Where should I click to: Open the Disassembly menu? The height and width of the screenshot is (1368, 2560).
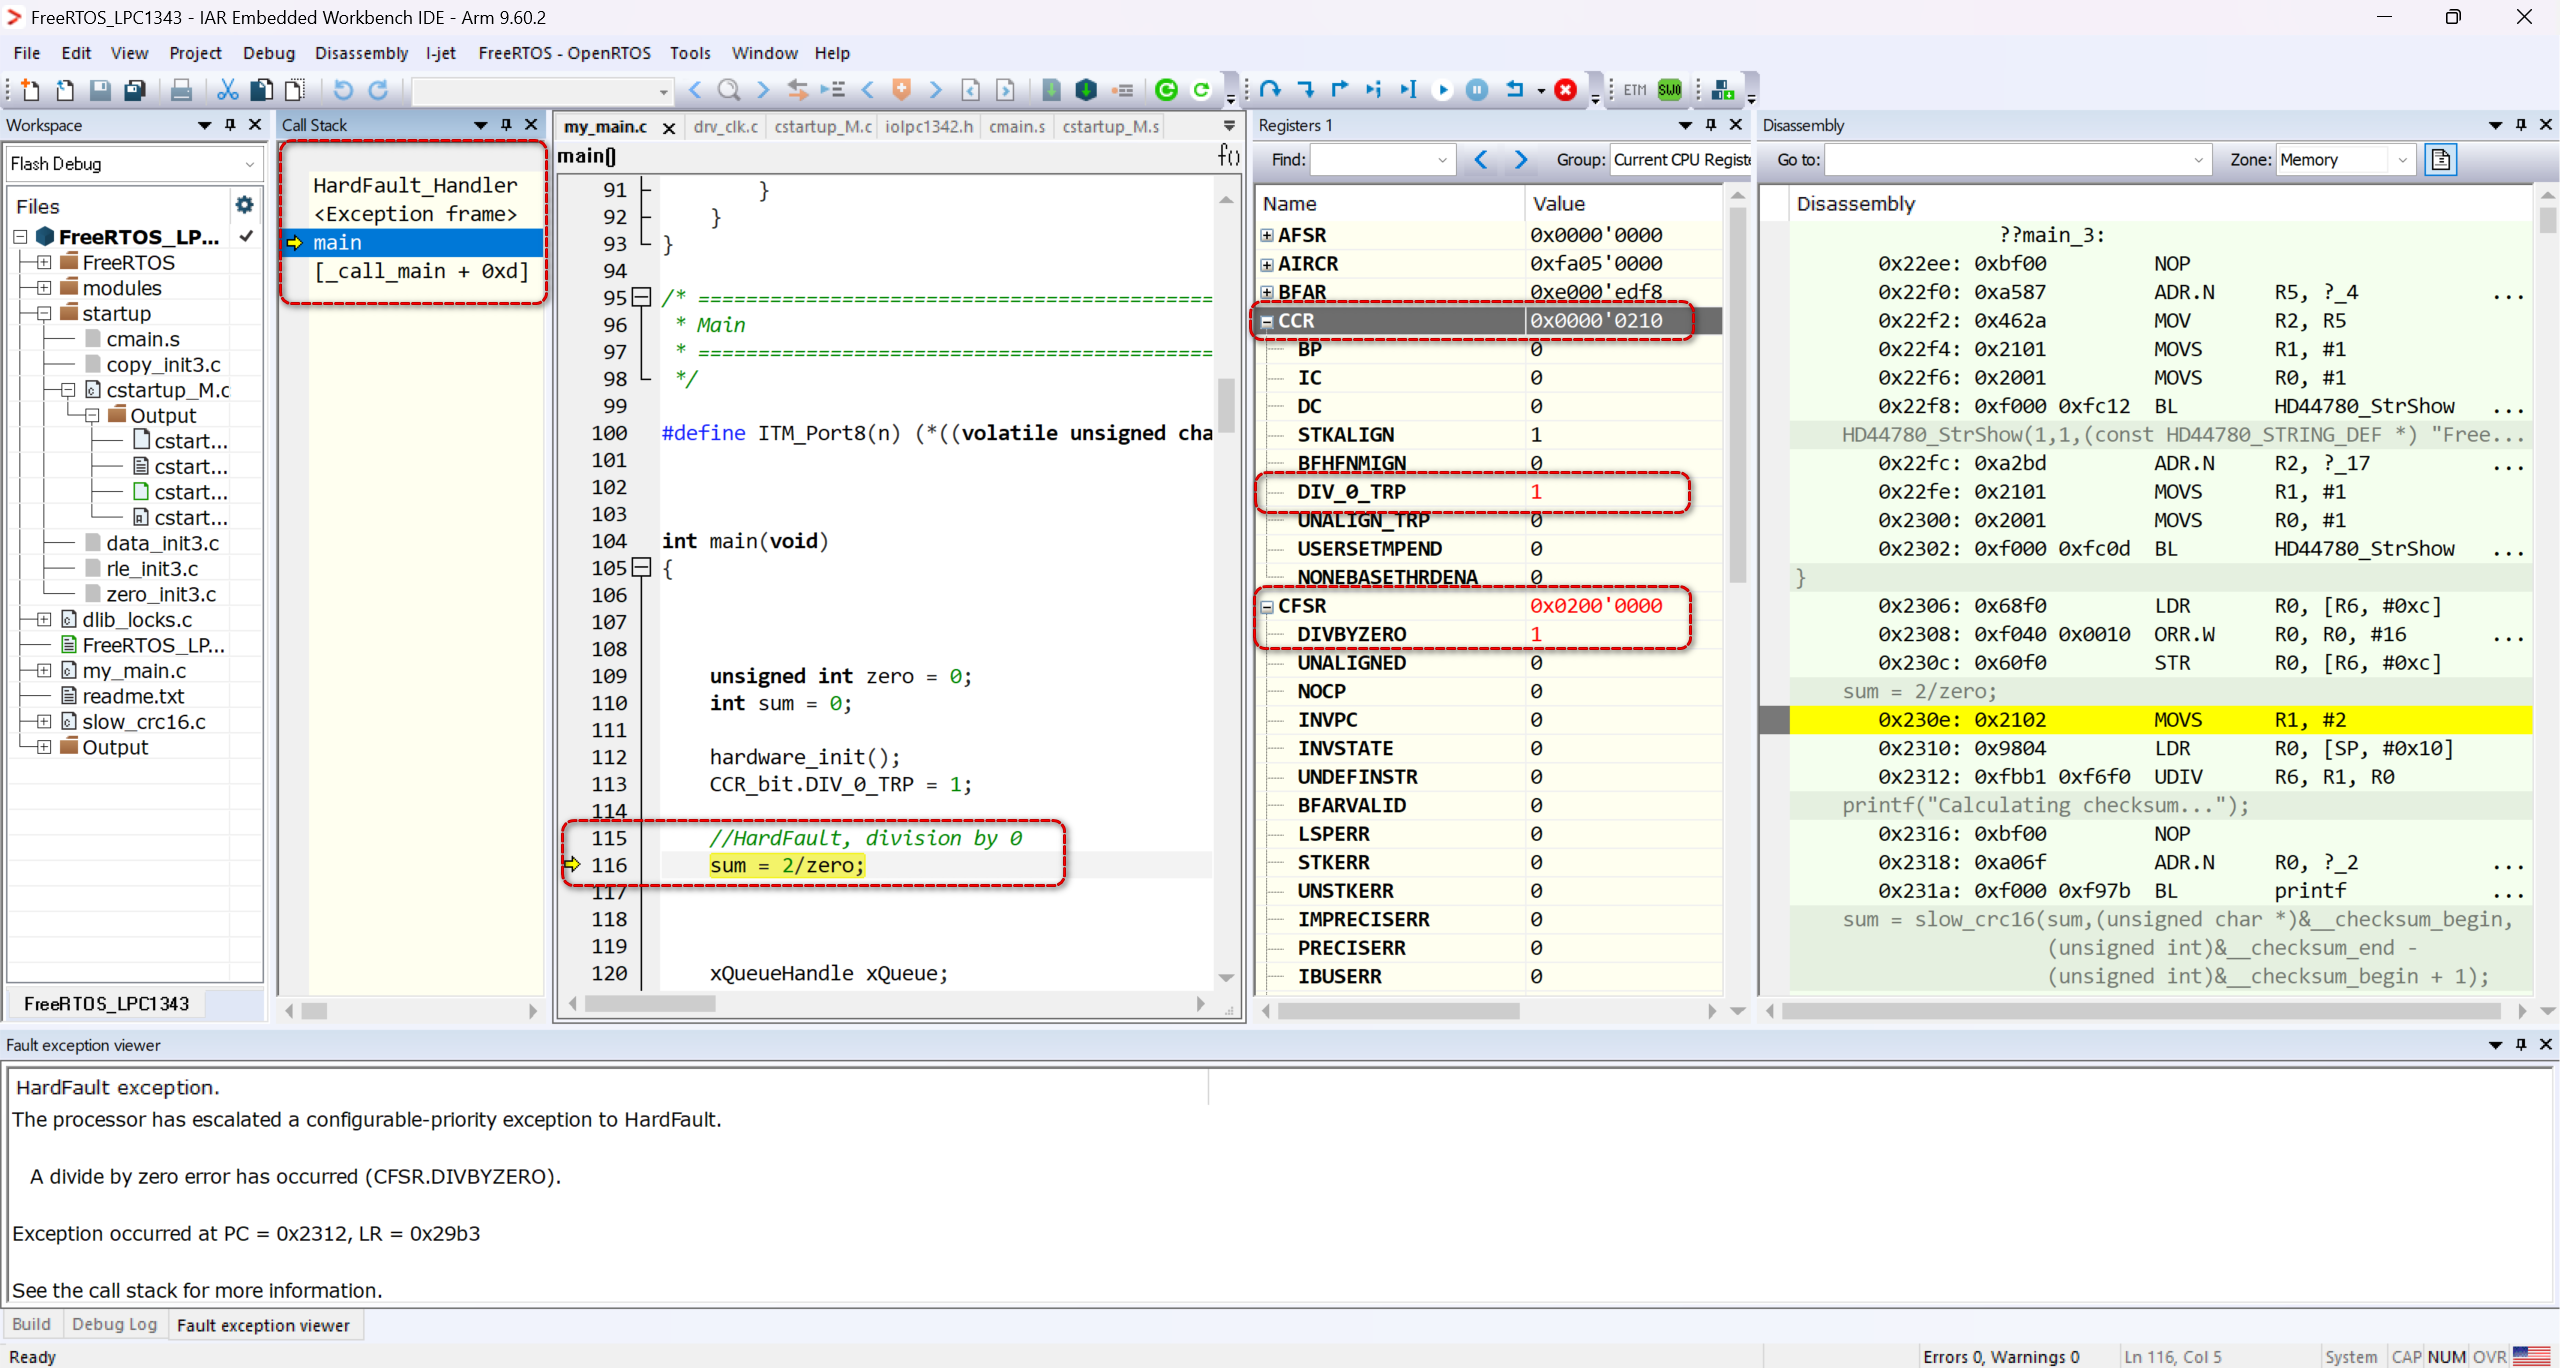click(x=361, y=53)
